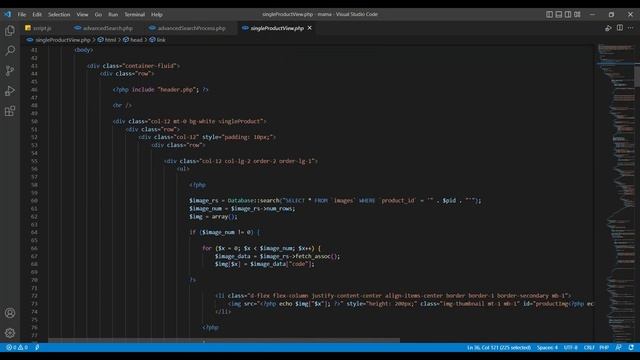The width and height of the screenshot is (640, 360).
Task: Open editor More Actions ellipsis
Action: pos(631,28)
